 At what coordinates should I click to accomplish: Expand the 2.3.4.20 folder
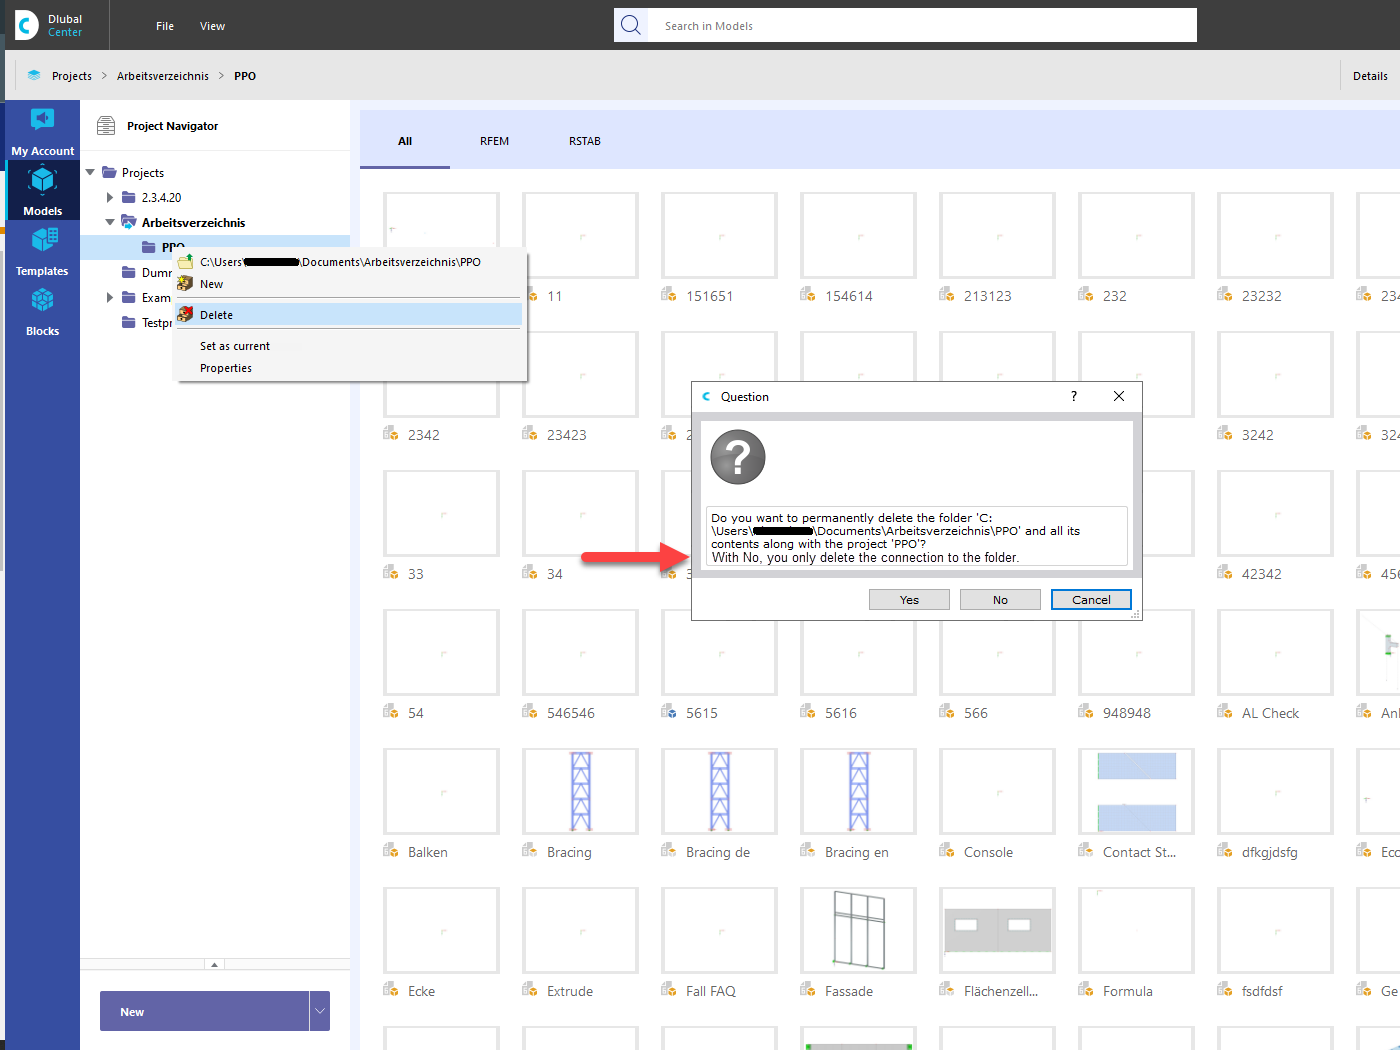(110, 198)
